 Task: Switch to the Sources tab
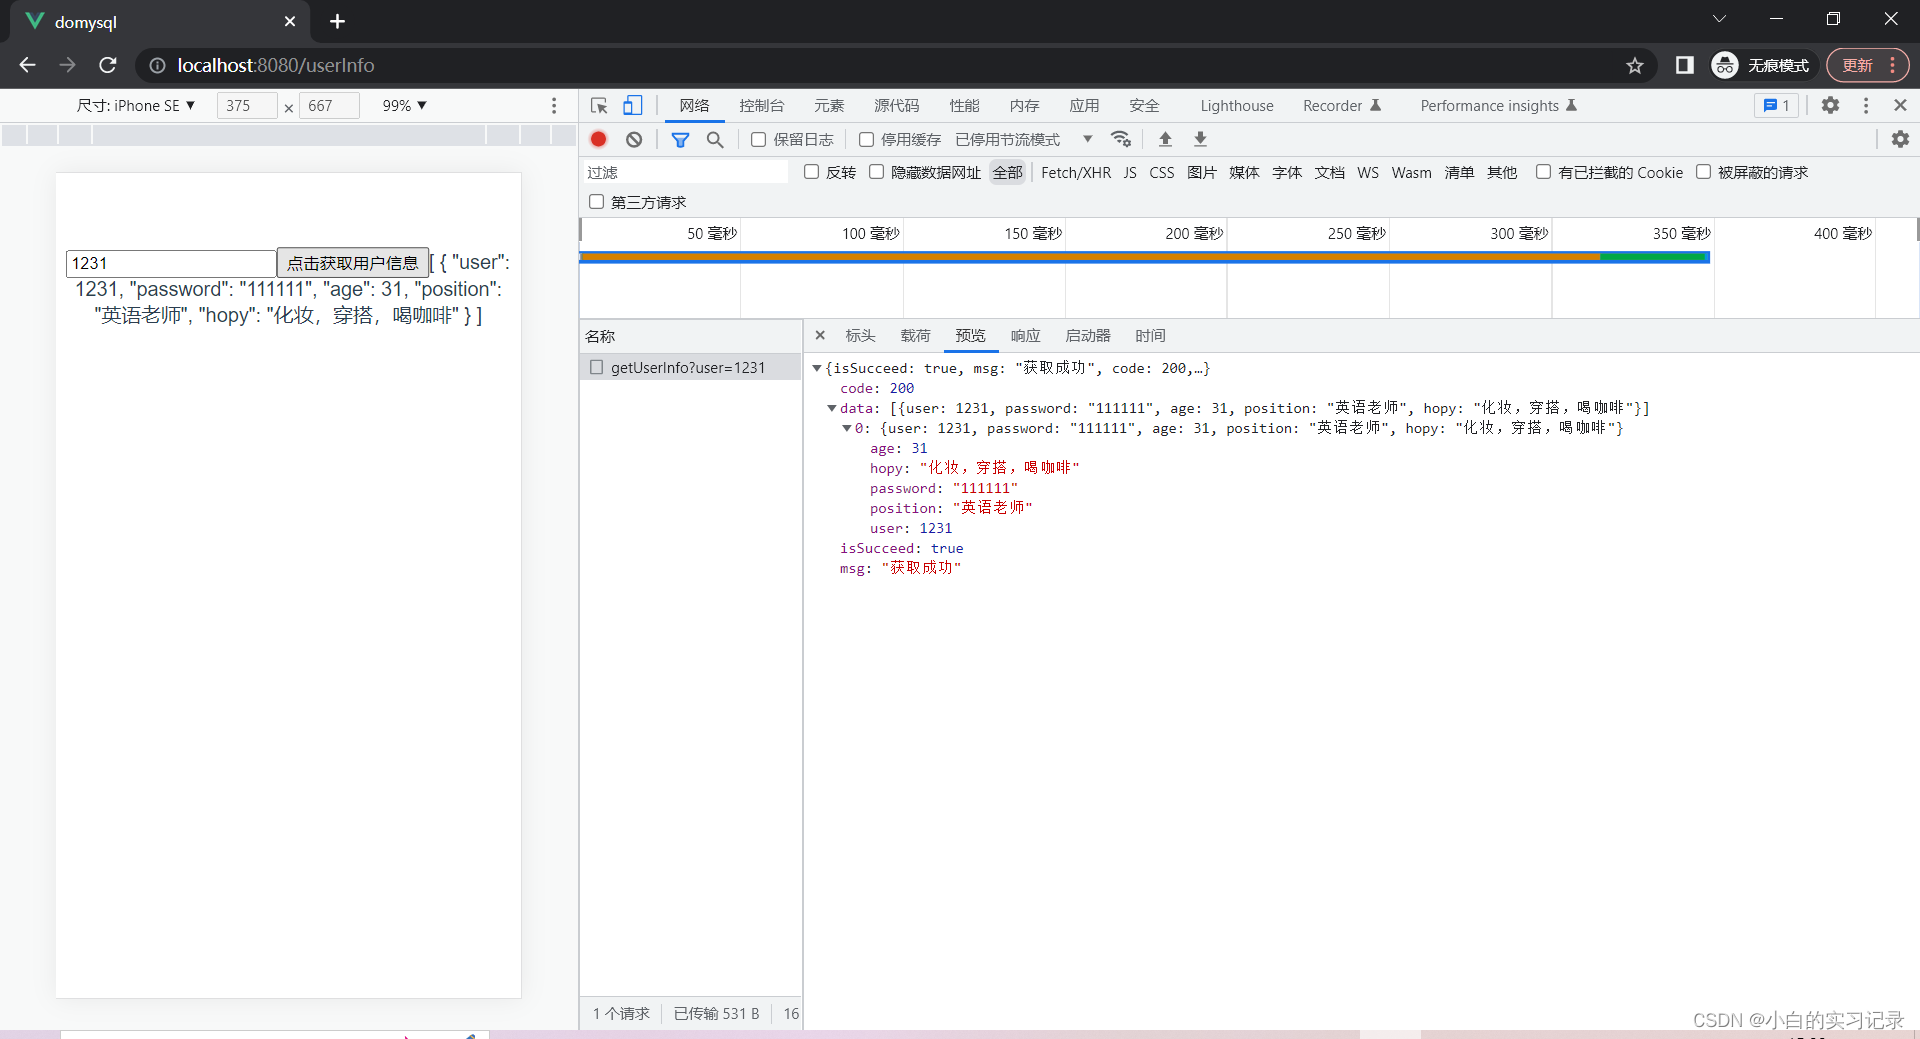(x=897, y=106)
